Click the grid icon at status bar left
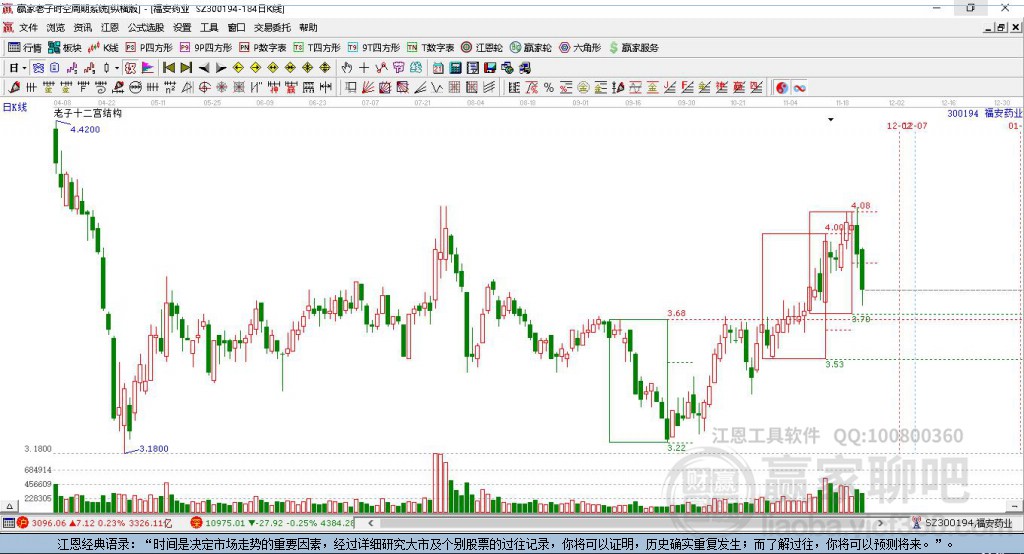The image size is (1024, 554). click(8, 523)
